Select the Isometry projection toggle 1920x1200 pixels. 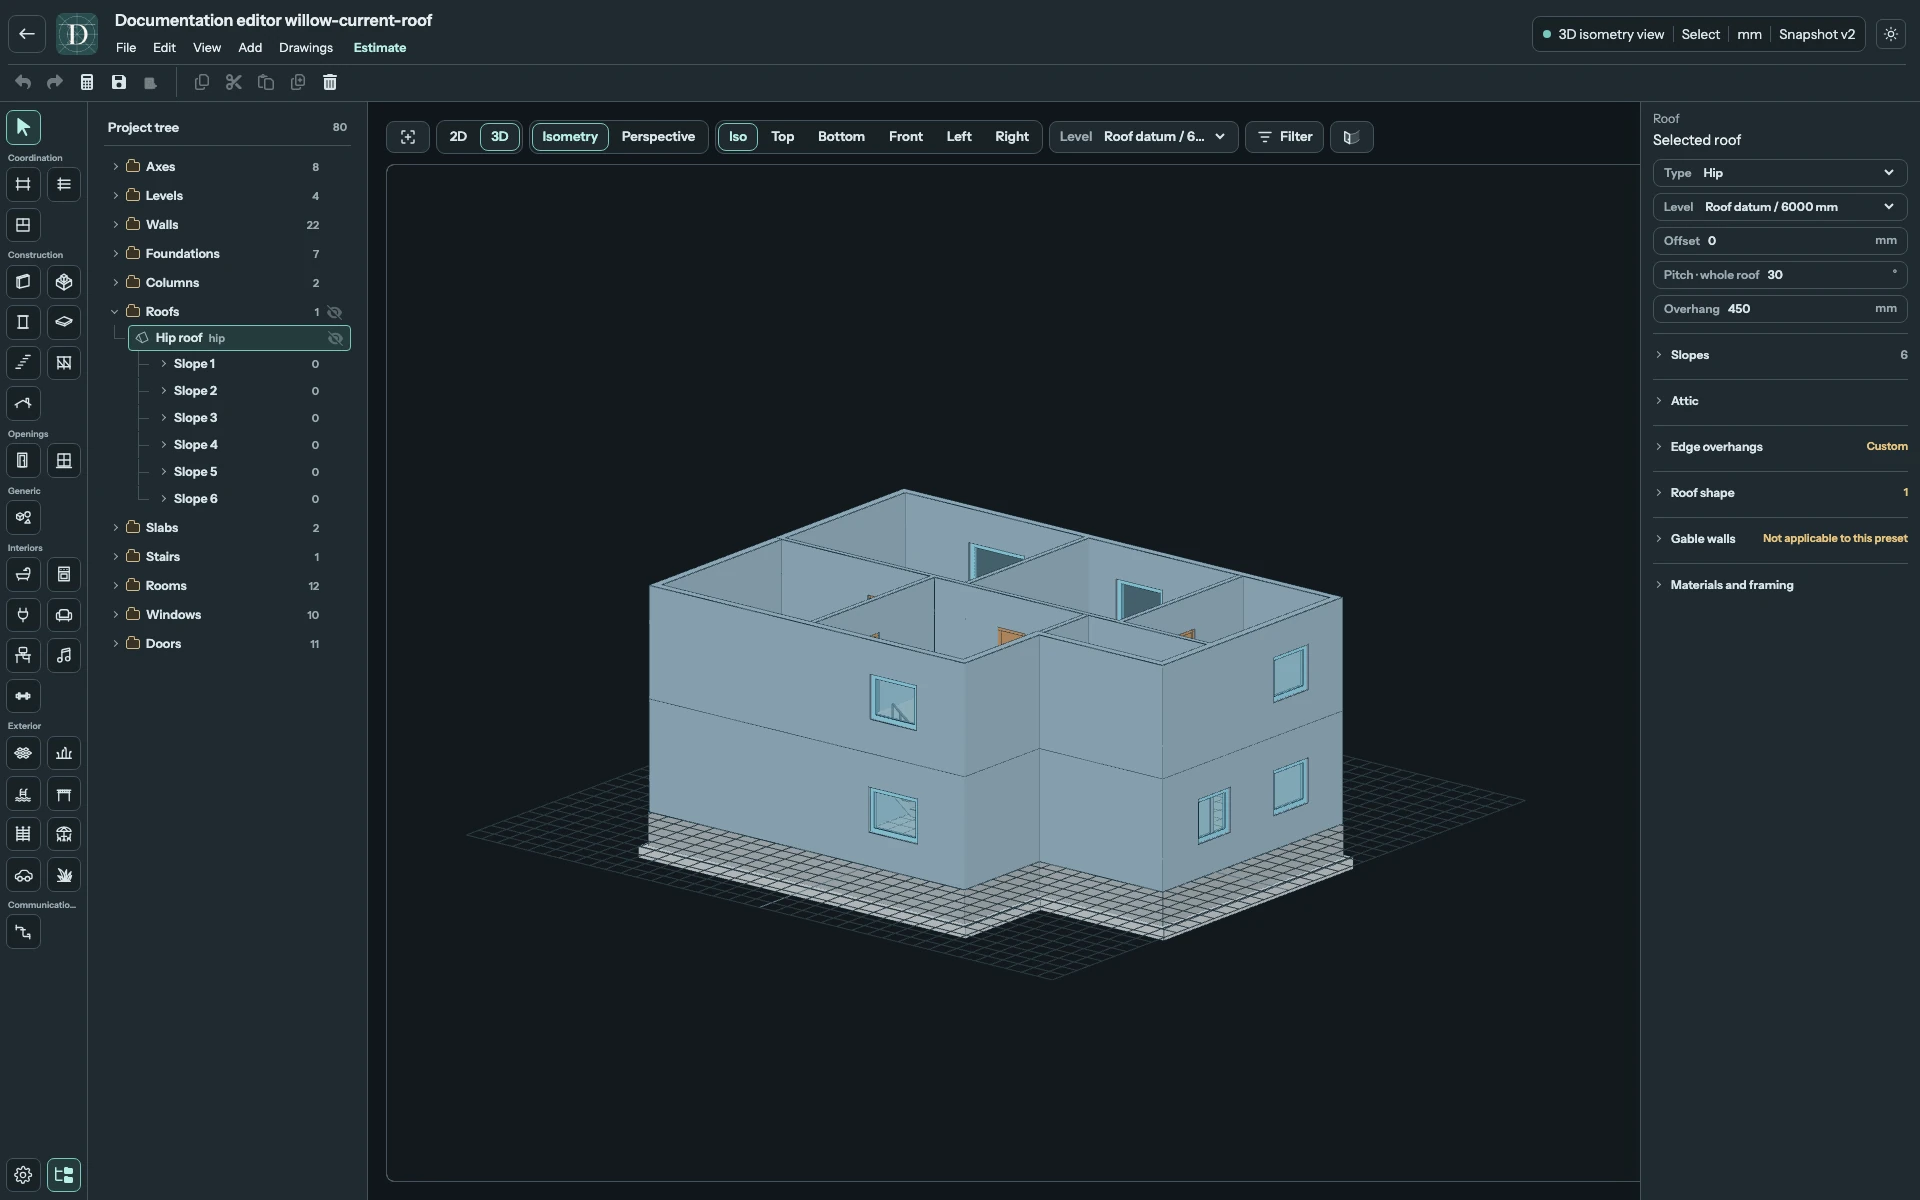click(570, 137)
